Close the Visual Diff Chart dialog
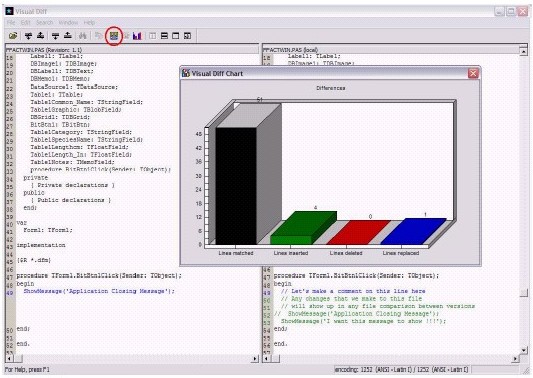The image size is (533, 378). [473, 73]
